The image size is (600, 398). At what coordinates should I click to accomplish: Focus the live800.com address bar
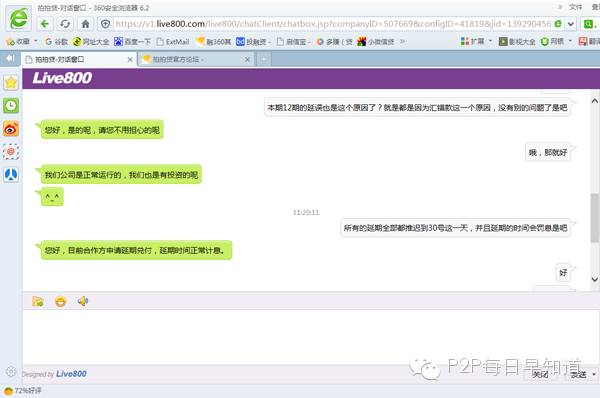333,24
